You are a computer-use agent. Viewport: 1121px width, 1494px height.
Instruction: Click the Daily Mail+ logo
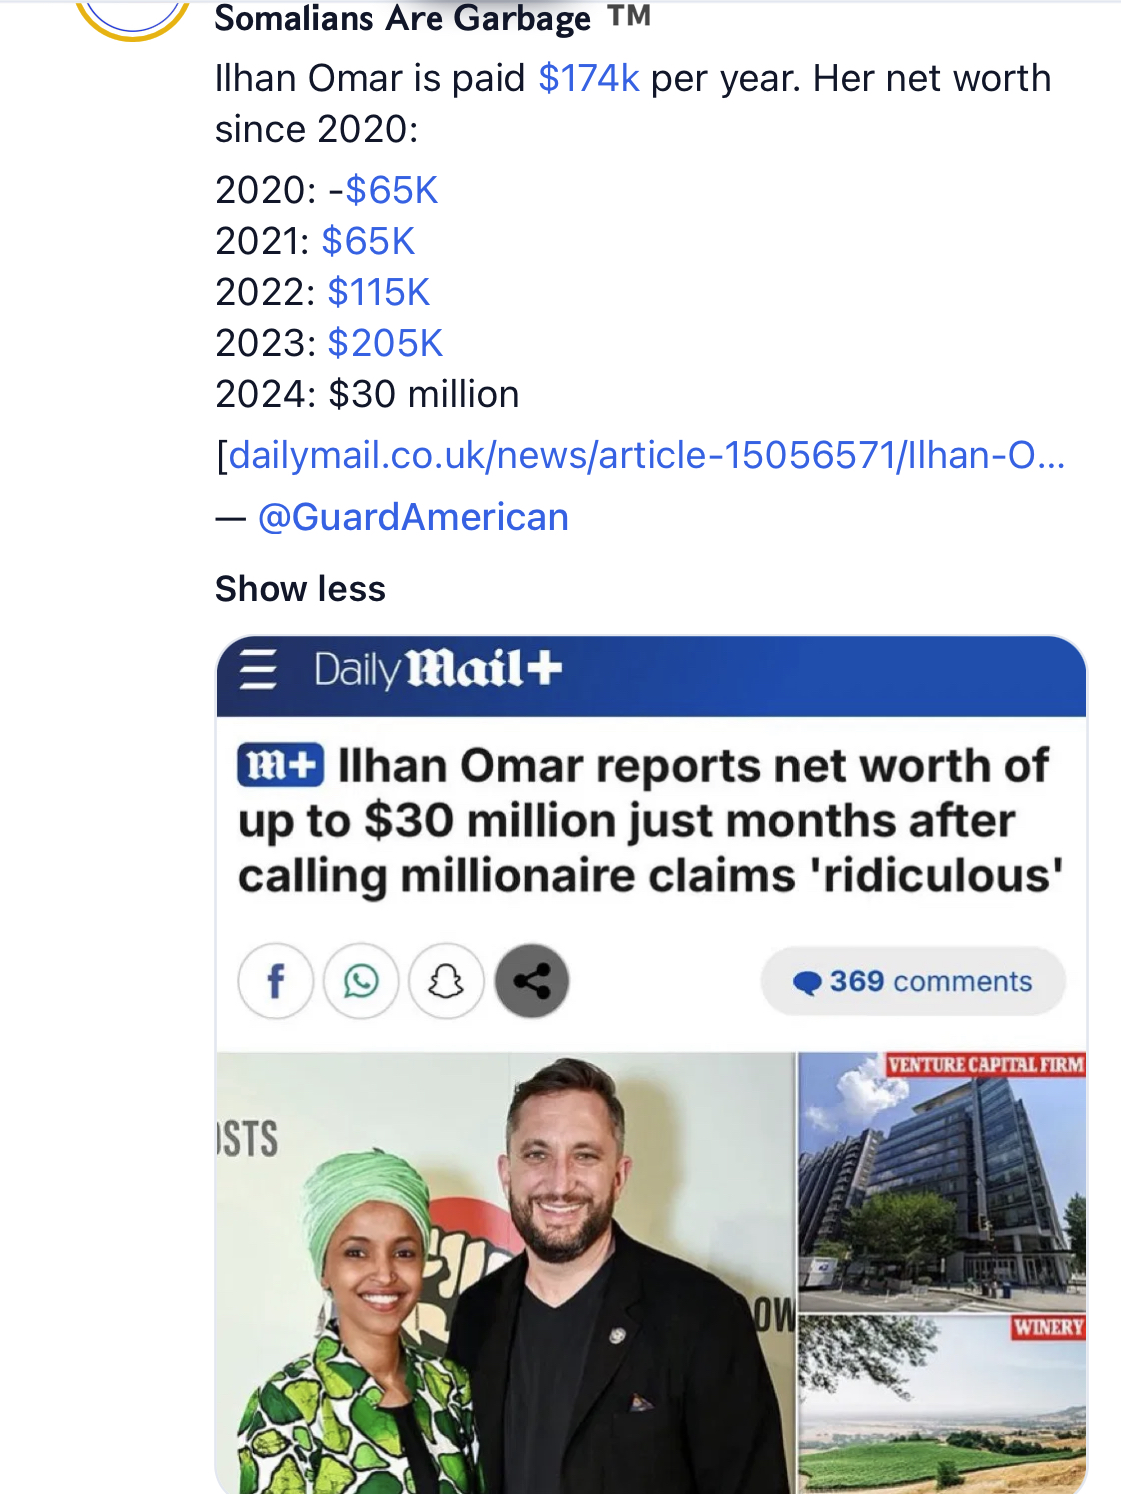(438, 669)
